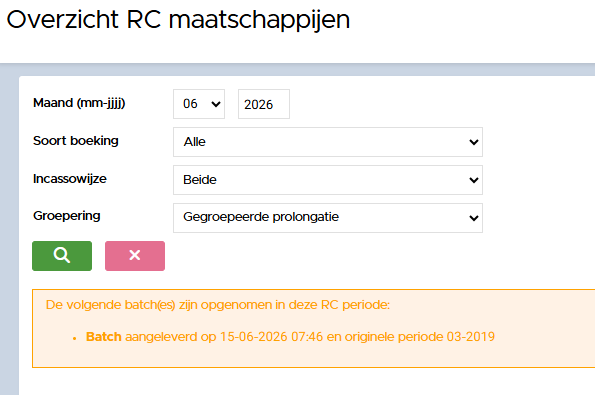Click the 'De volgende batch(es)' message text

218,305
